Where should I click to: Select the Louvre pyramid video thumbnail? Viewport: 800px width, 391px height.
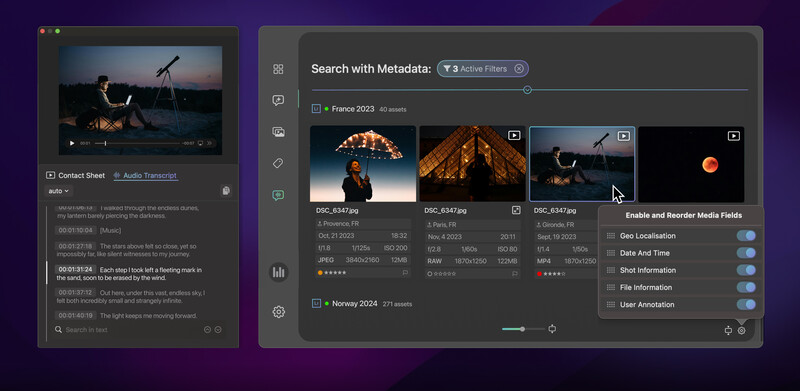(472, 164)
